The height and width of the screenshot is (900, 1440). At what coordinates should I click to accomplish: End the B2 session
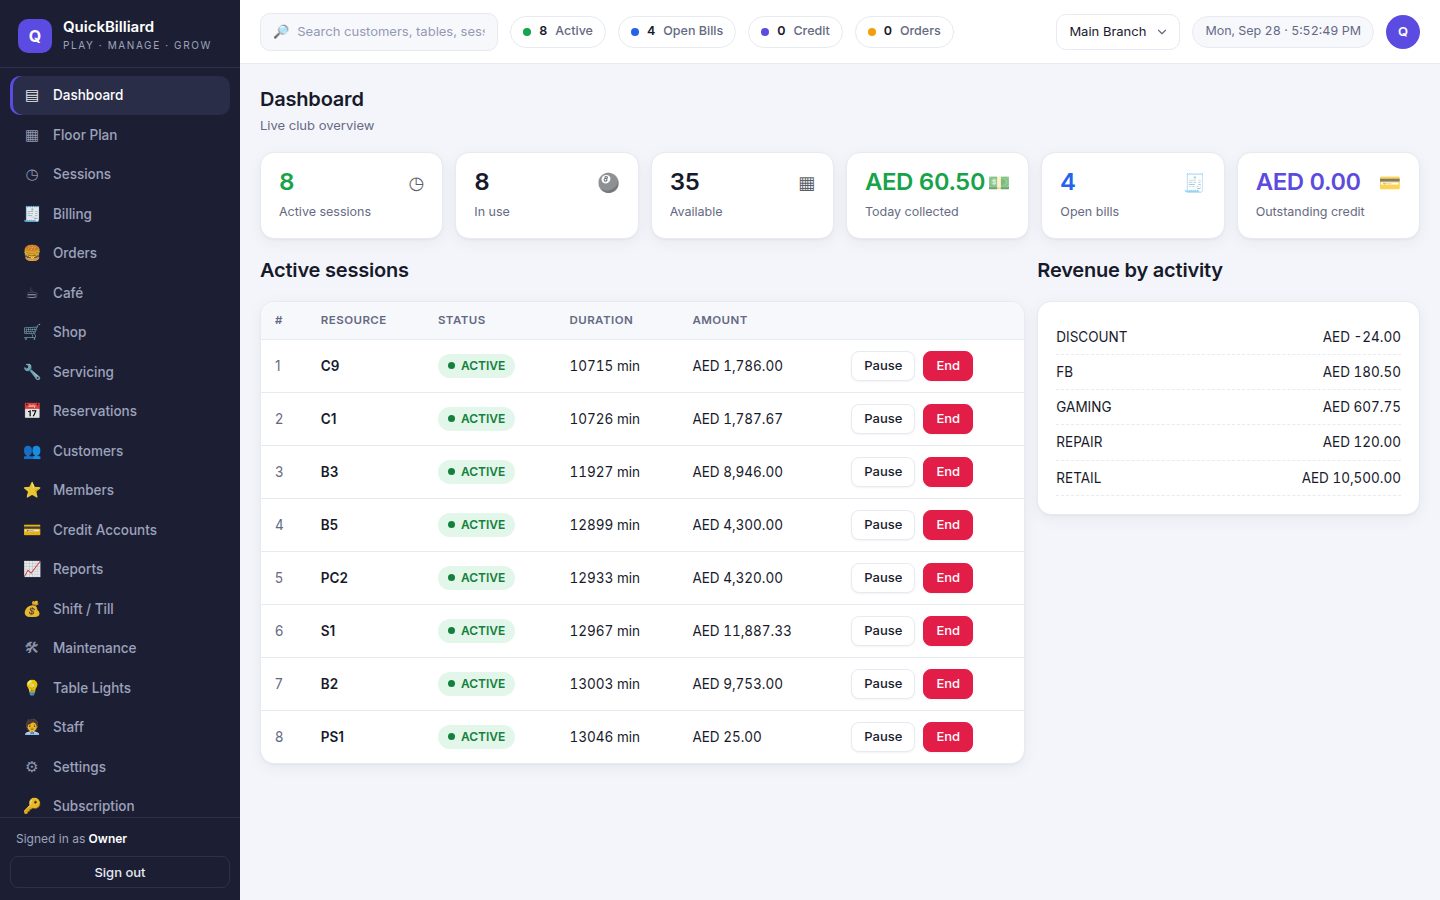948,684
